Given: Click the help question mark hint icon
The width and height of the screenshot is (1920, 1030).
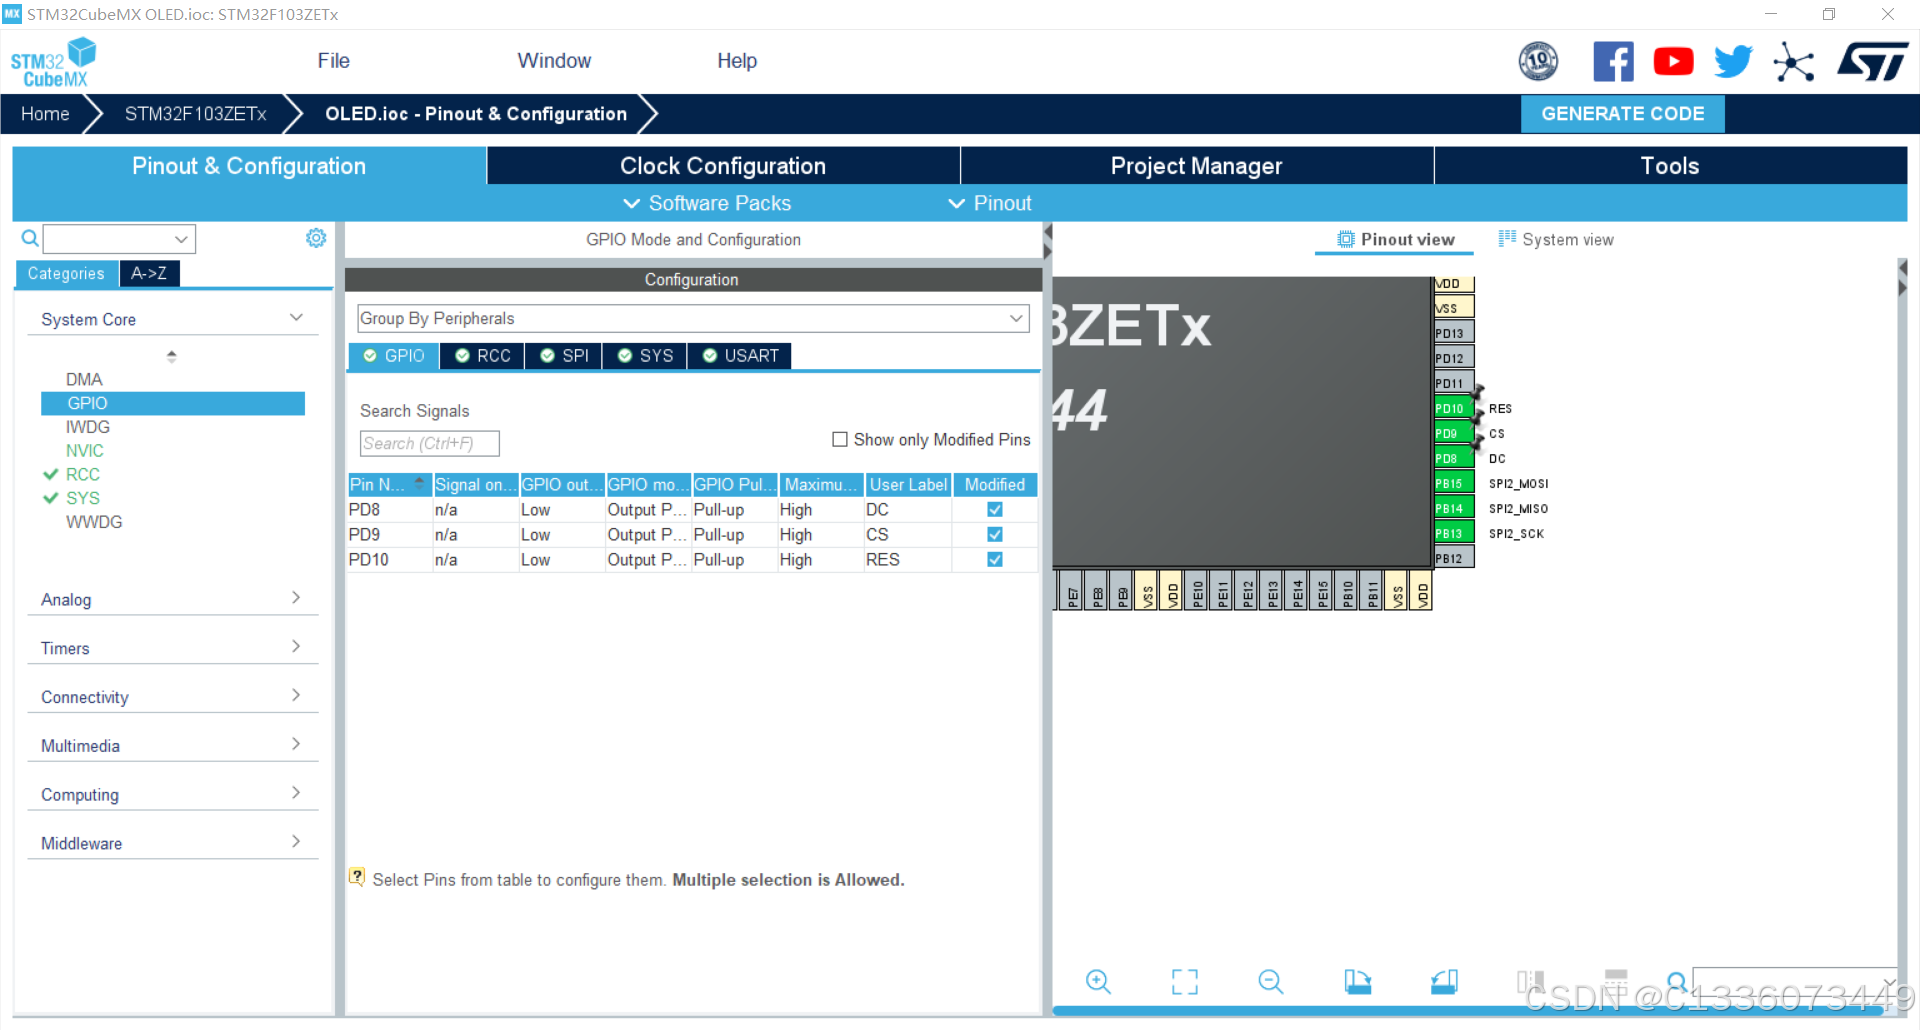Looking at the screenshot, I should (357, 877).
